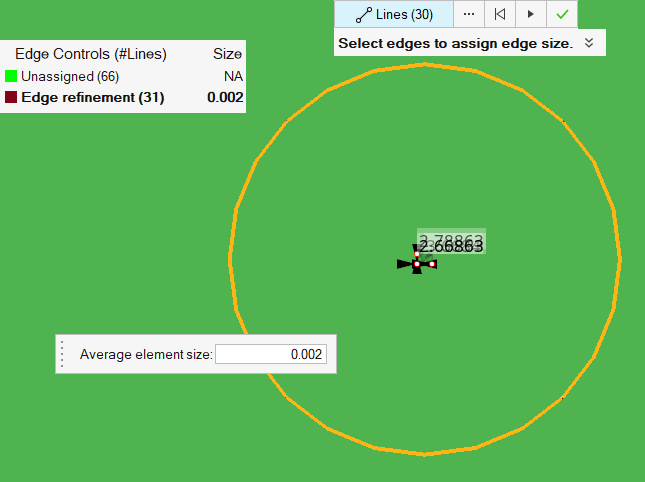The image size is (645, 482).
Task: Expand the double-chevron guide bar options
Action: click(590, 43)
